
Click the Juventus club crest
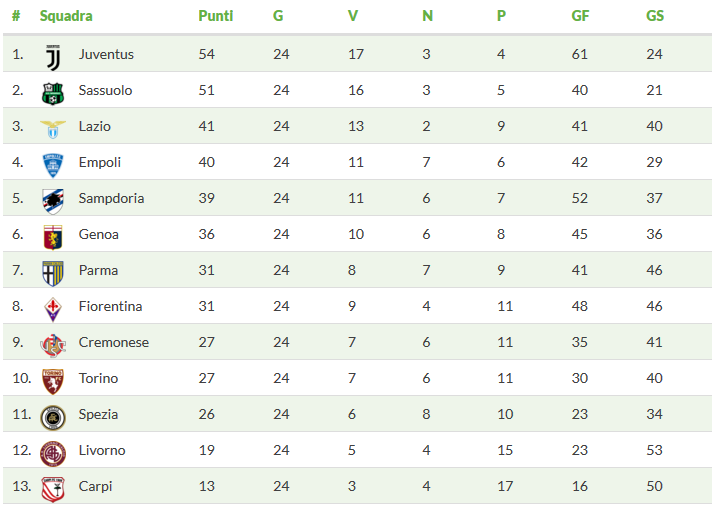pyautogui.click(x=53, y=57)
